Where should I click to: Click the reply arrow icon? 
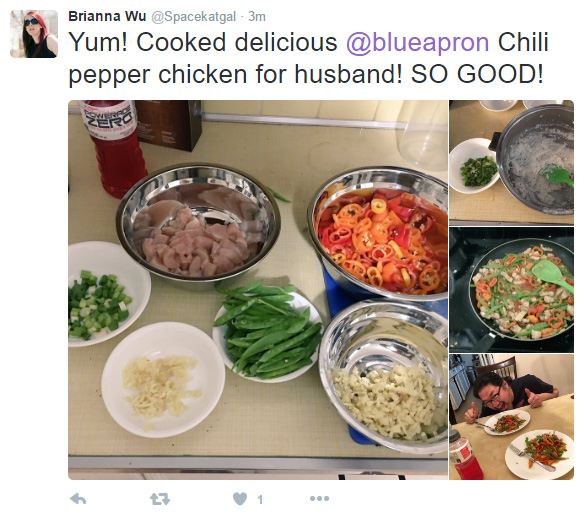pos(78,499)
